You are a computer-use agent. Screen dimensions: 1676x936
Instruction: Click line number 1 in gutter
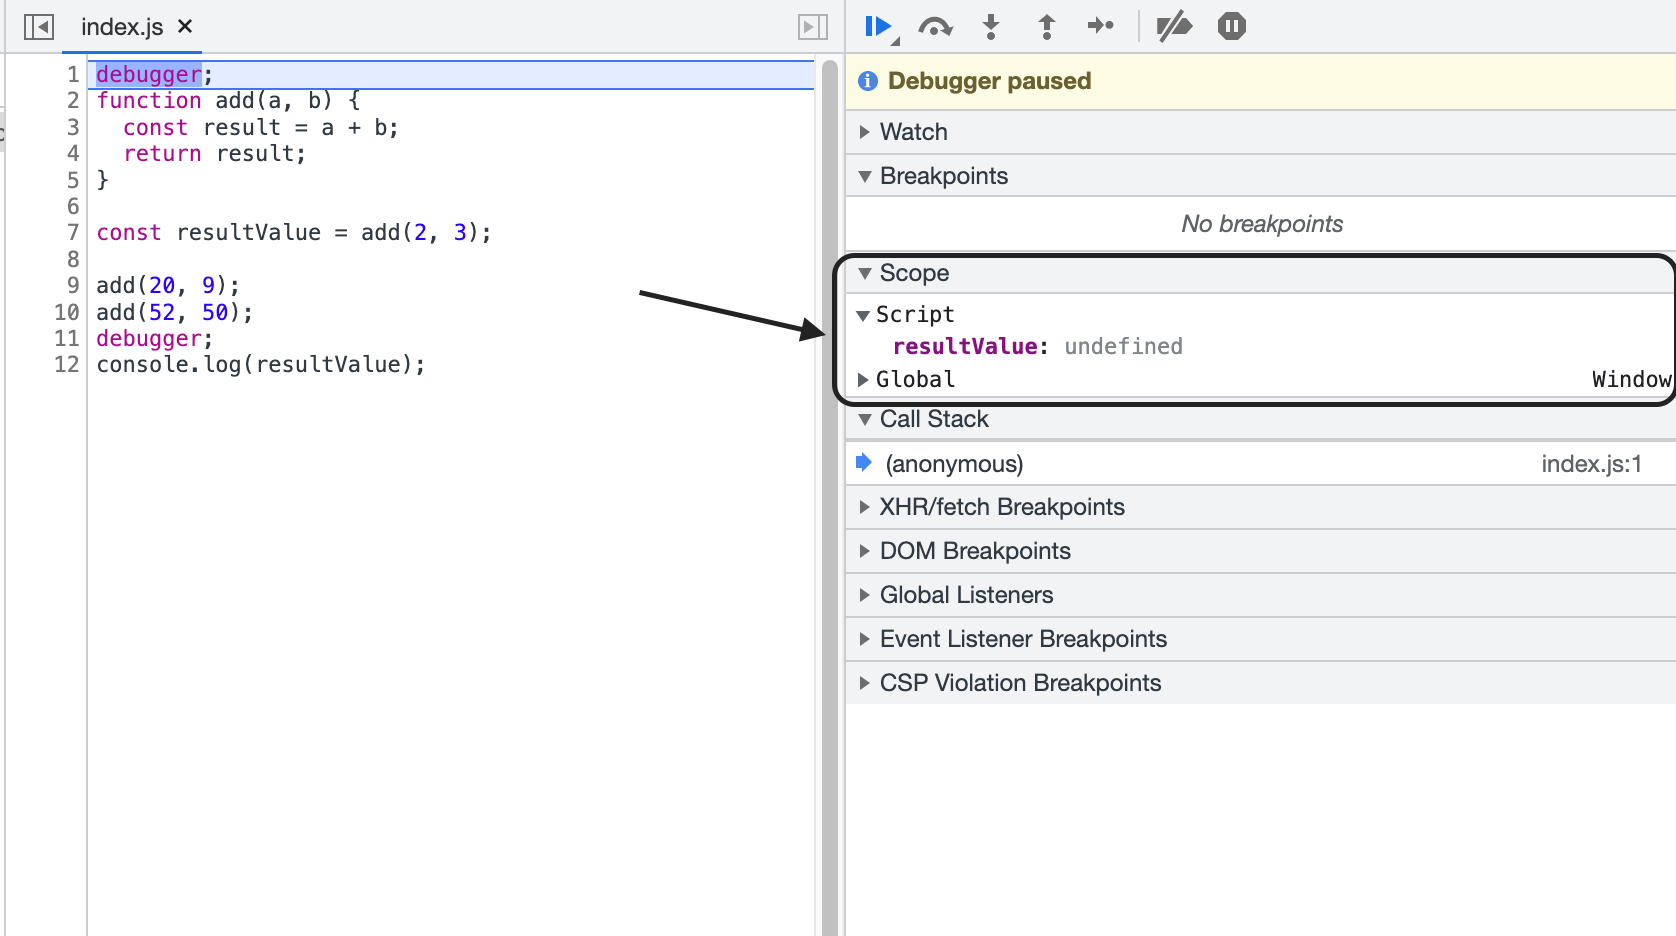73,74
